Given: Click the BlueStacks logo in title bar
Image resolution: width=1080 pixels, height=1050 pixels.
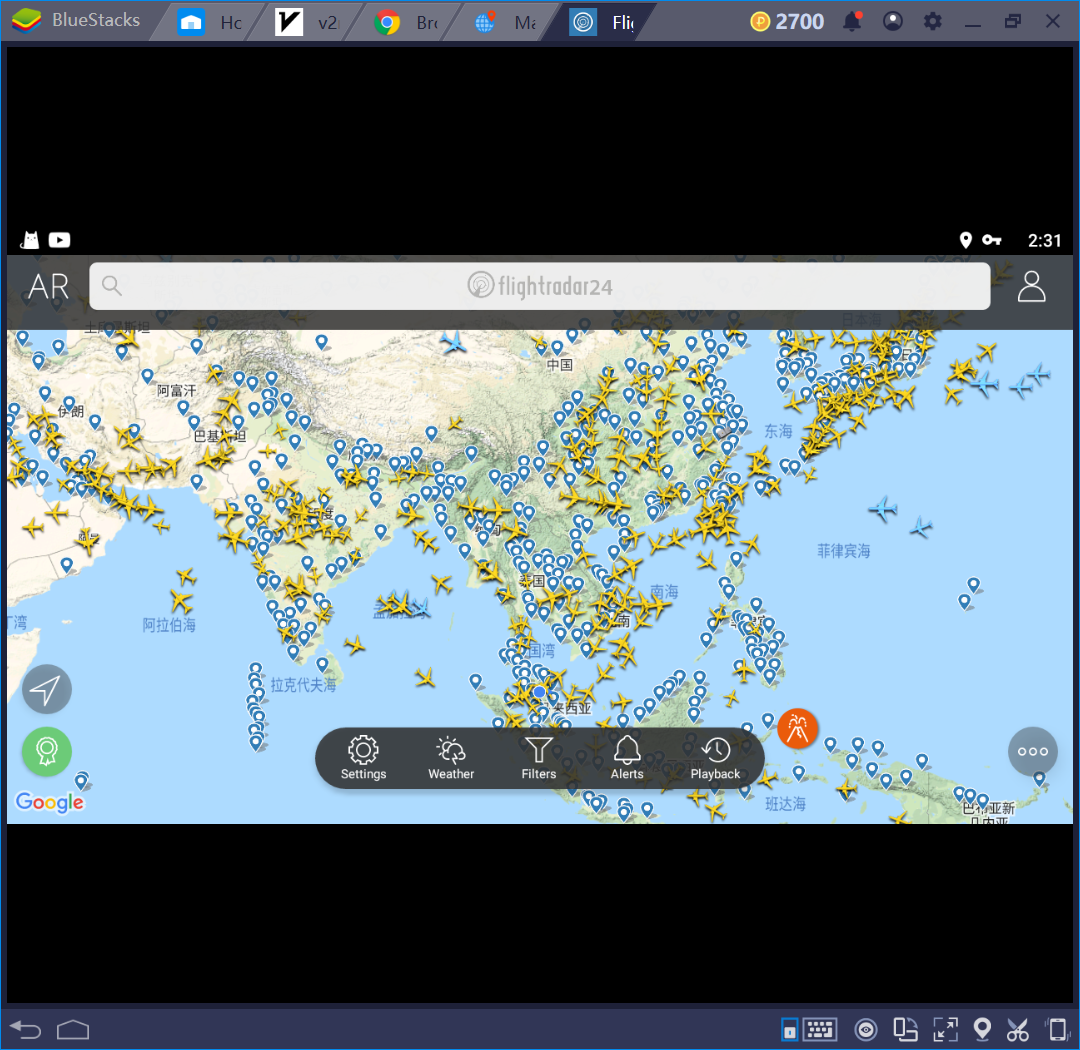Looking at the screenshot, I should click(x=26, y=21).
